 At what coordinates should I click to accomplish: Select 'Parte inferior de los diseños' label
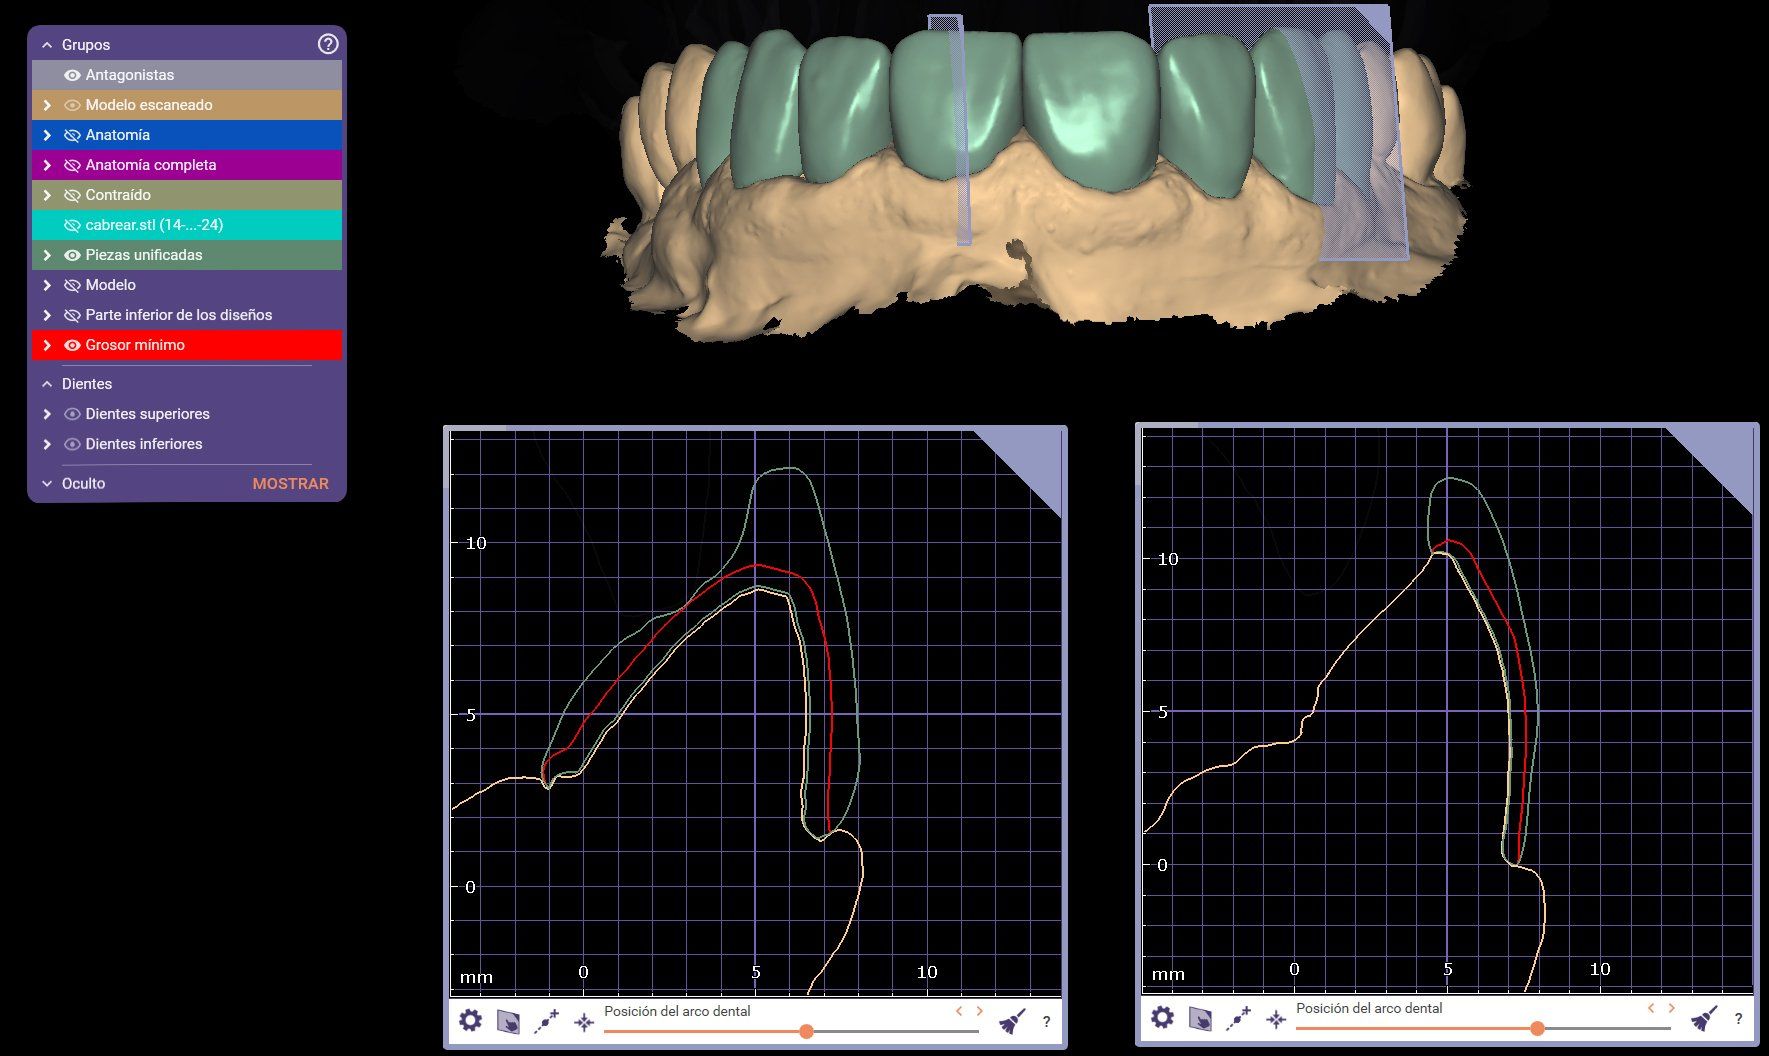179,315
